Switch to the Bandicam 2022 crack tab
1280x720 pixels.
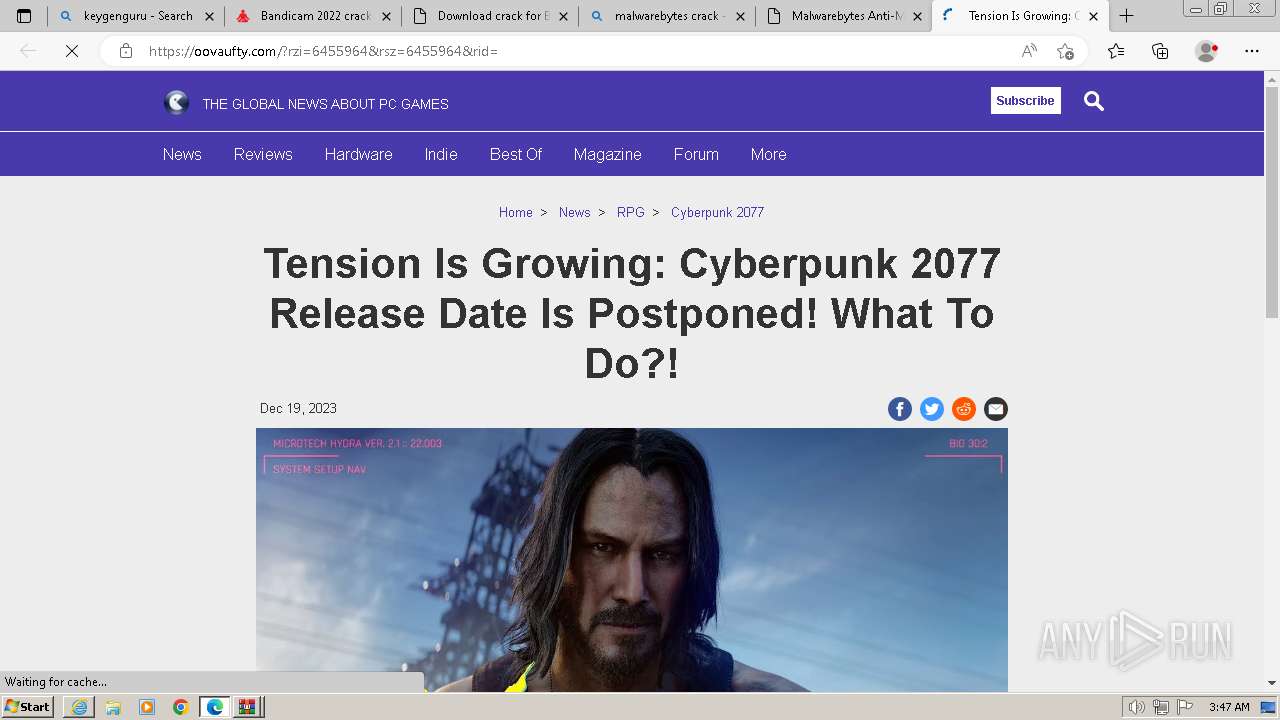[313, 16]
